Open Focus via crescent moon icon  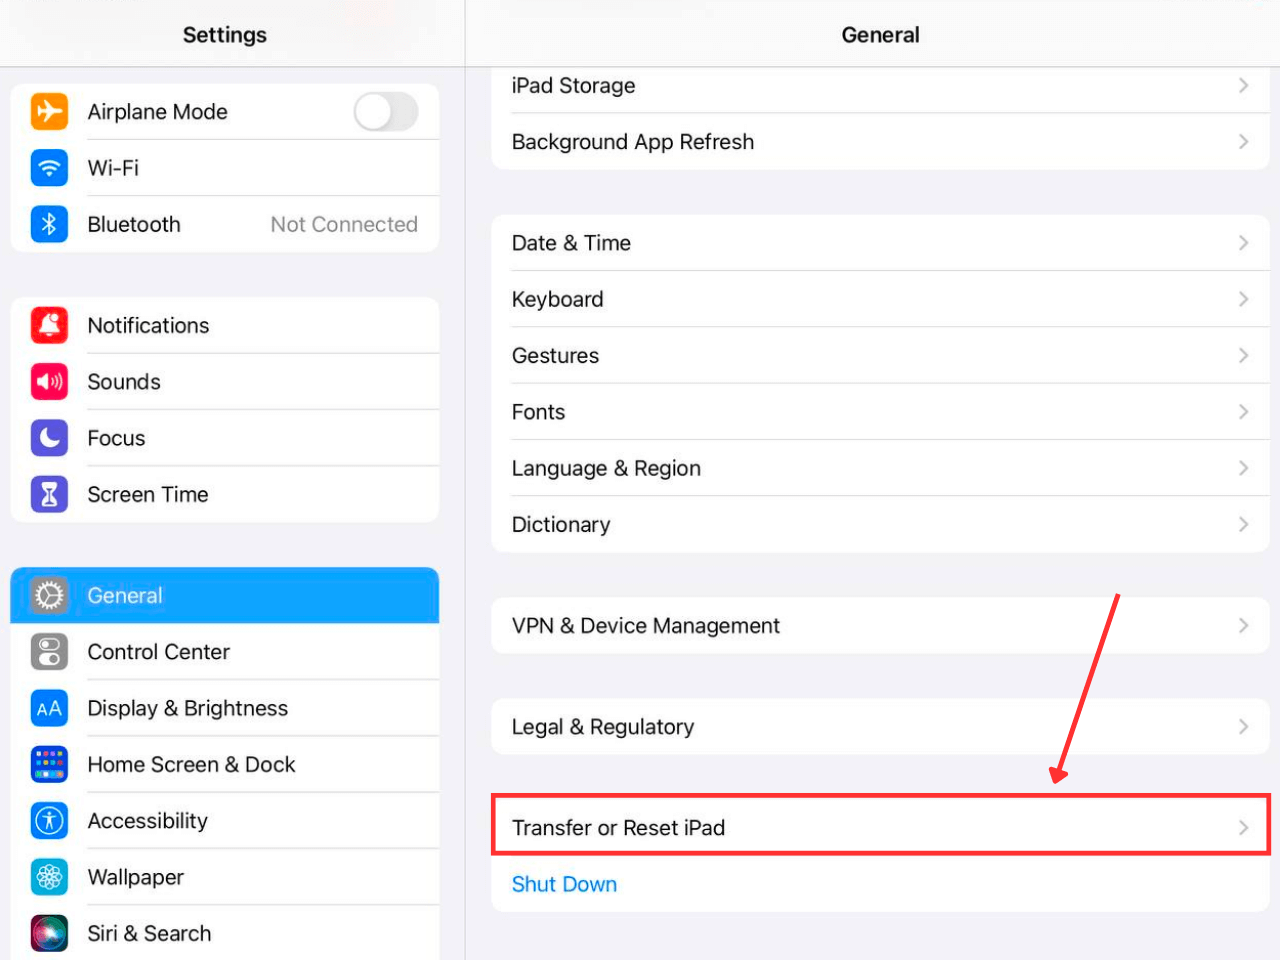[x=49, y=438]
